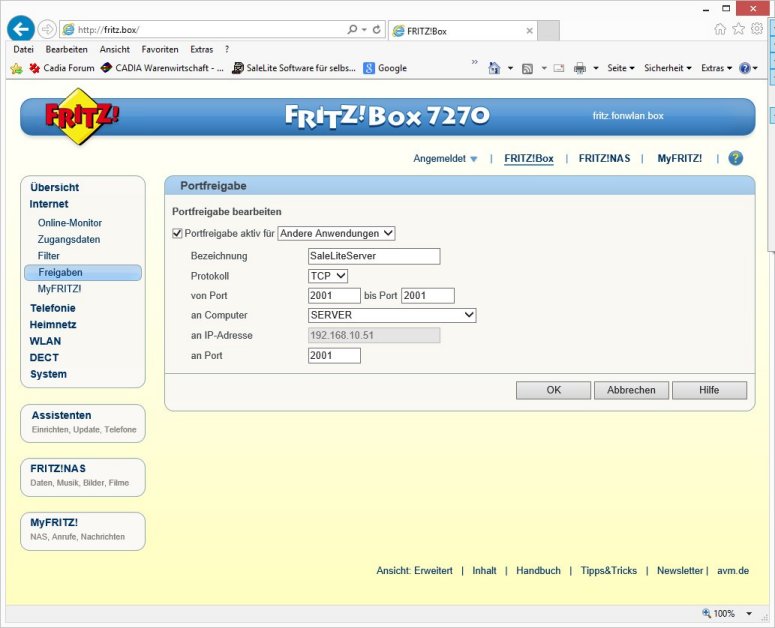Toggle the 'Portfreigabe aktiv für' checkbox
The width and height of the screenshot is (775, 628).
178,233
